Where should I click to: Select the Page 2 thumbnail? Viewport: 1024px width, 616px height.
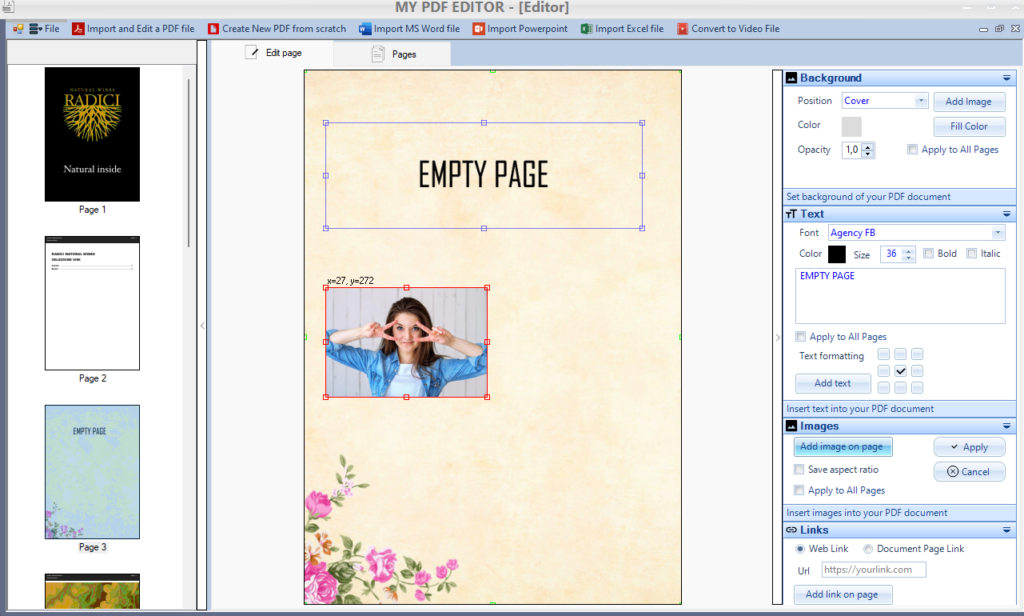(x=92, y=303)
